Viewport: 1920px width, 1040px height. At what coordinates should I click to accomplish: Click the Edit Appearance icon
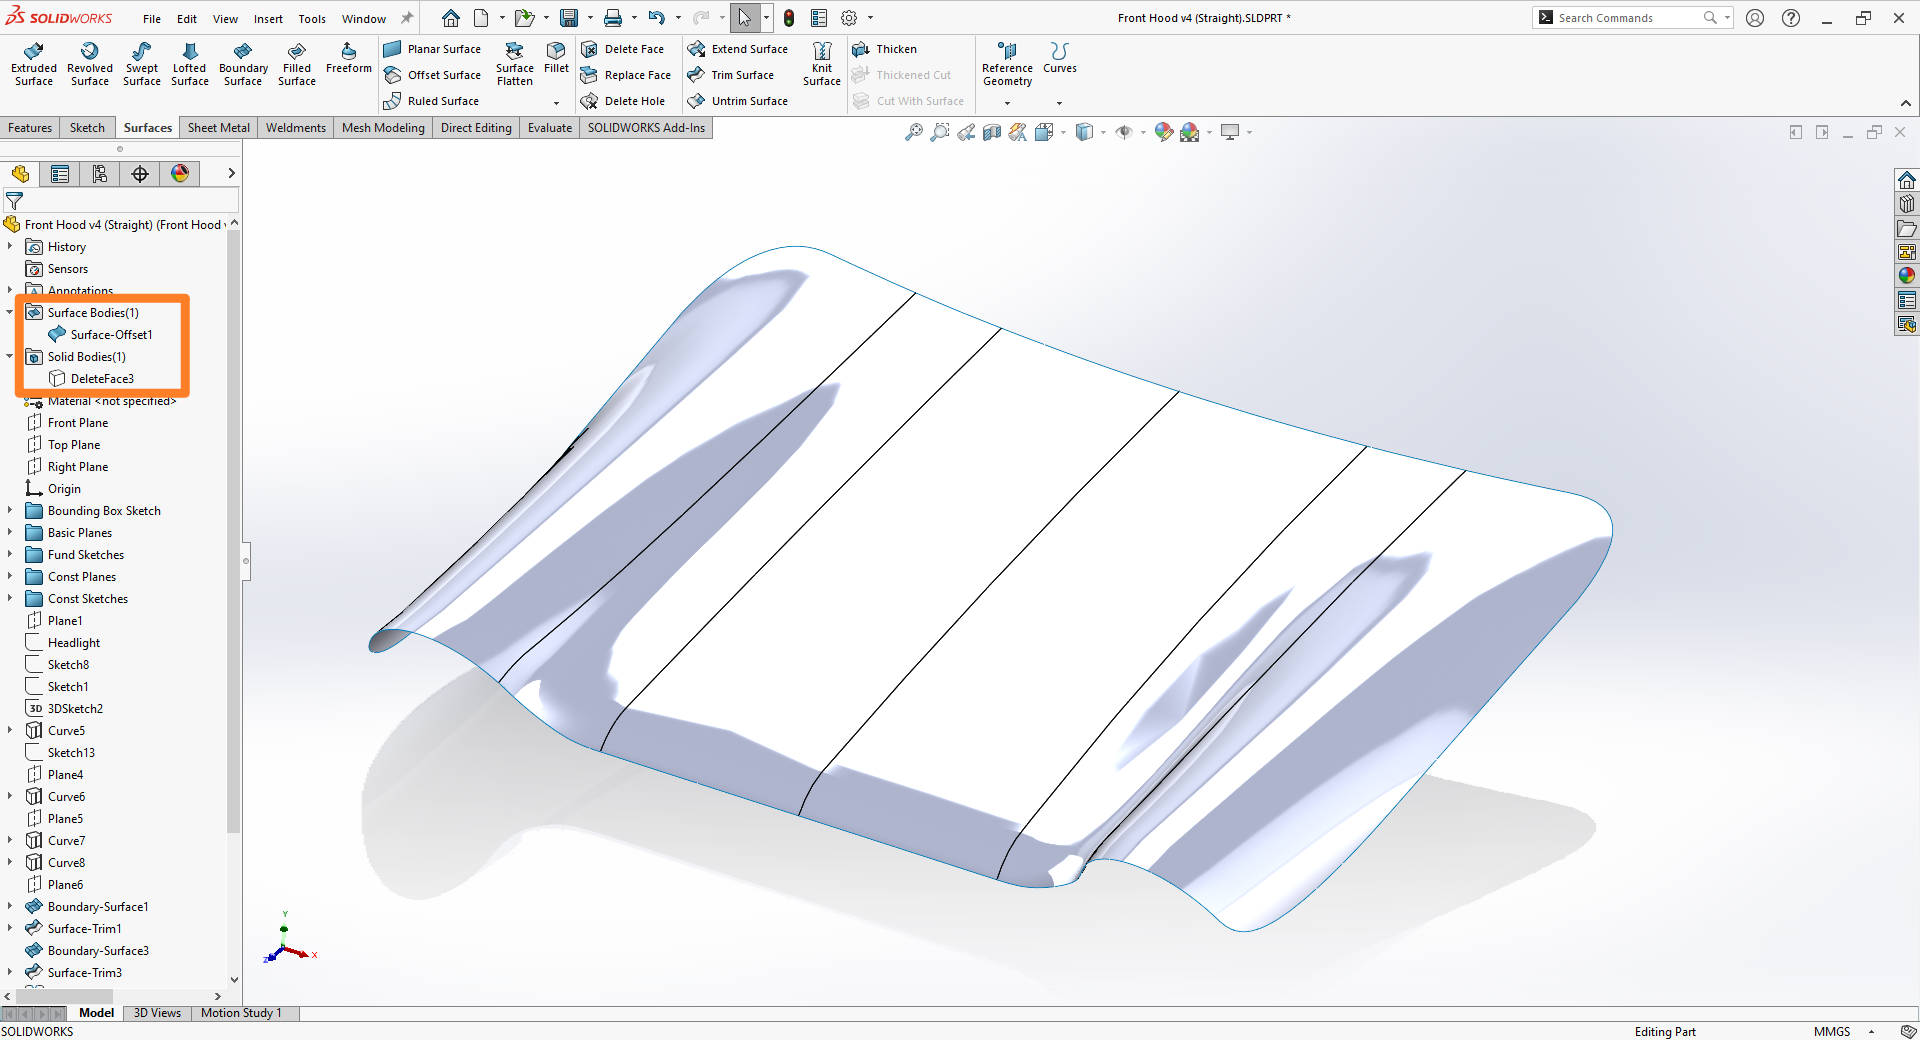tap(1163, 132)
